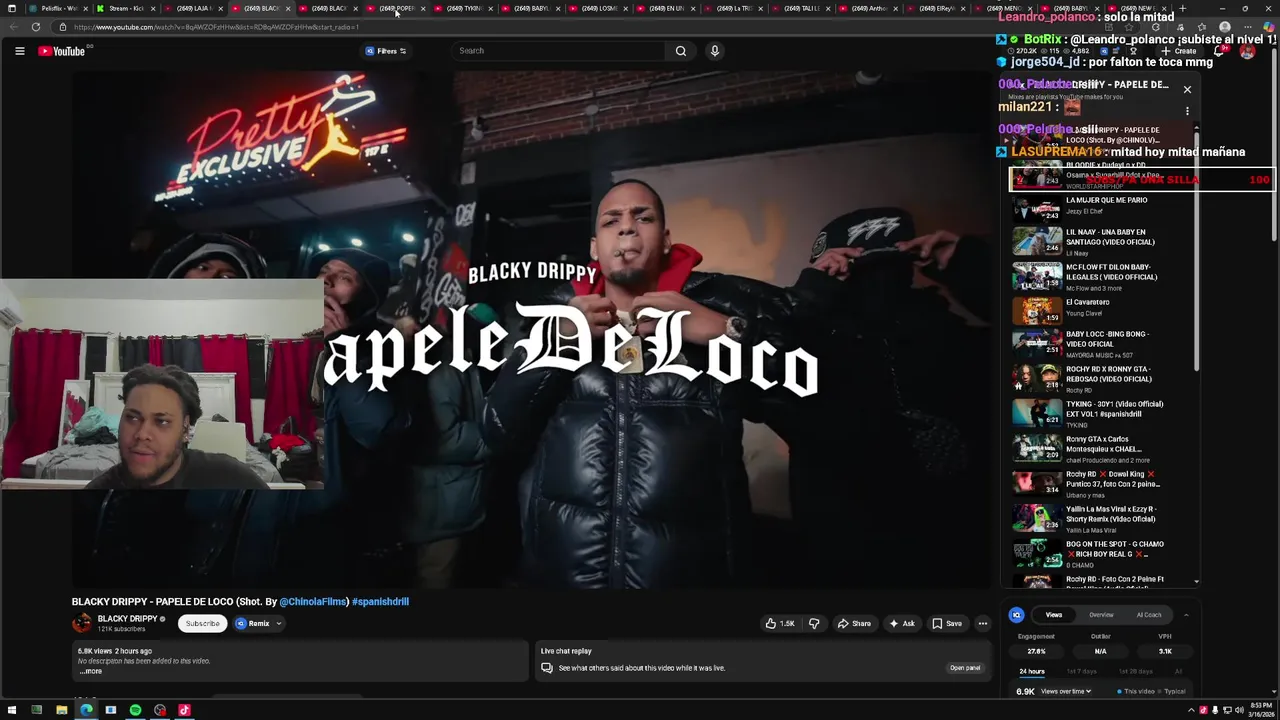Open volume control in system tray
Image resolution: width=1280 pixels, height=720 pixels.
coord(1239,710)
